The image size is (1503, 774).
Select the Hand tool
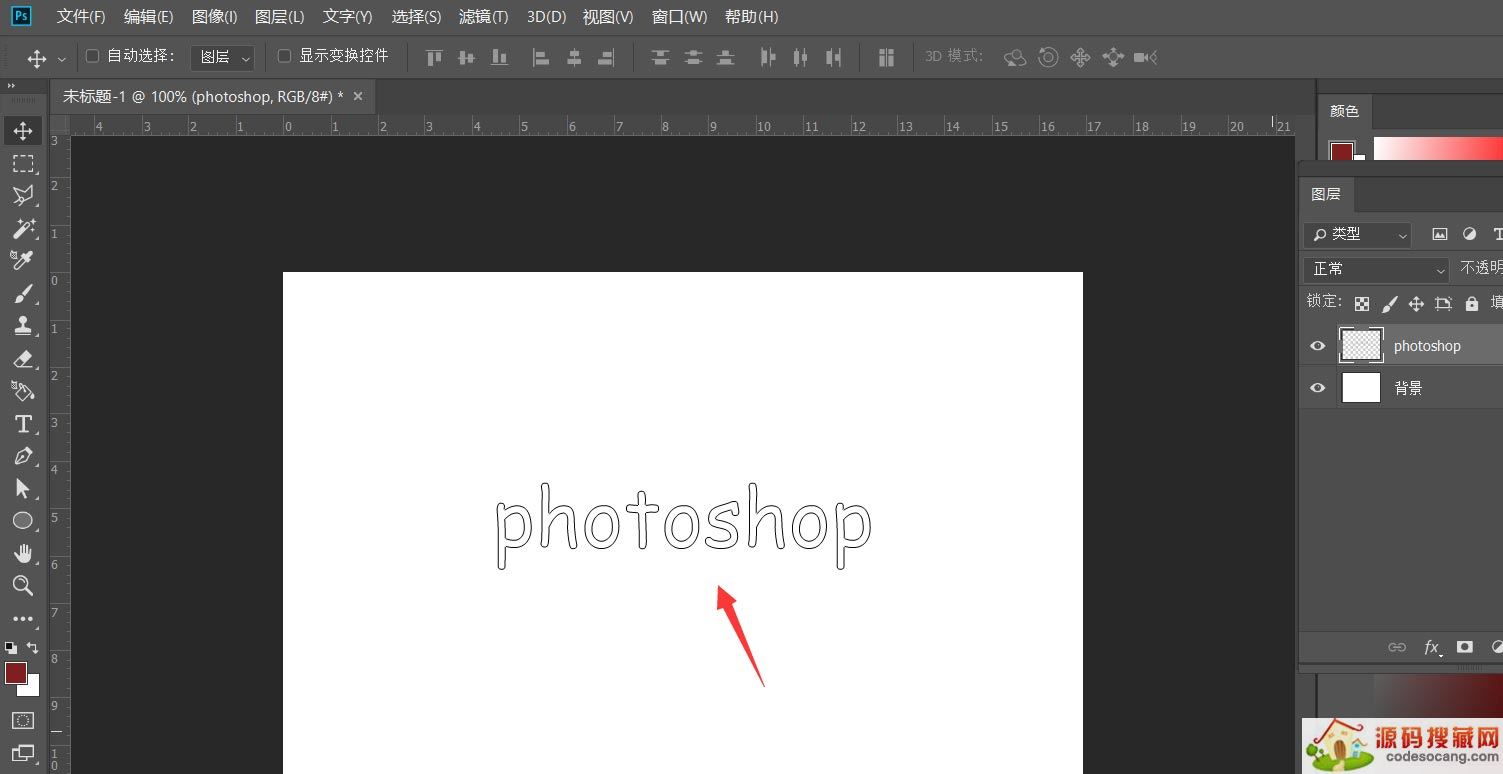(x=23, y=553)
